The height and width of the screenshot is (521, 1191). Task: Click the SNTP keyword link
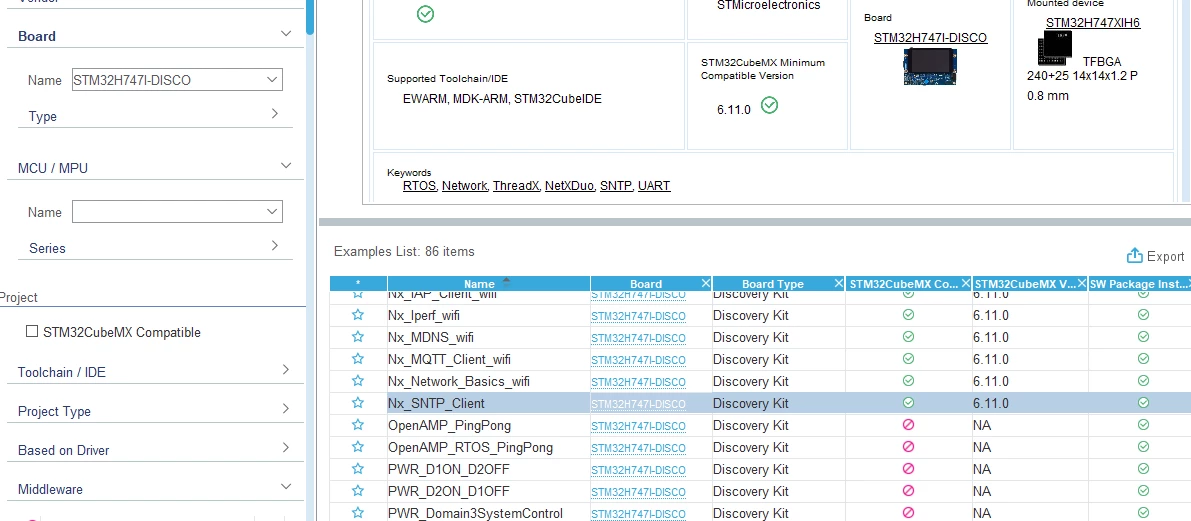[x=617, y=185]
